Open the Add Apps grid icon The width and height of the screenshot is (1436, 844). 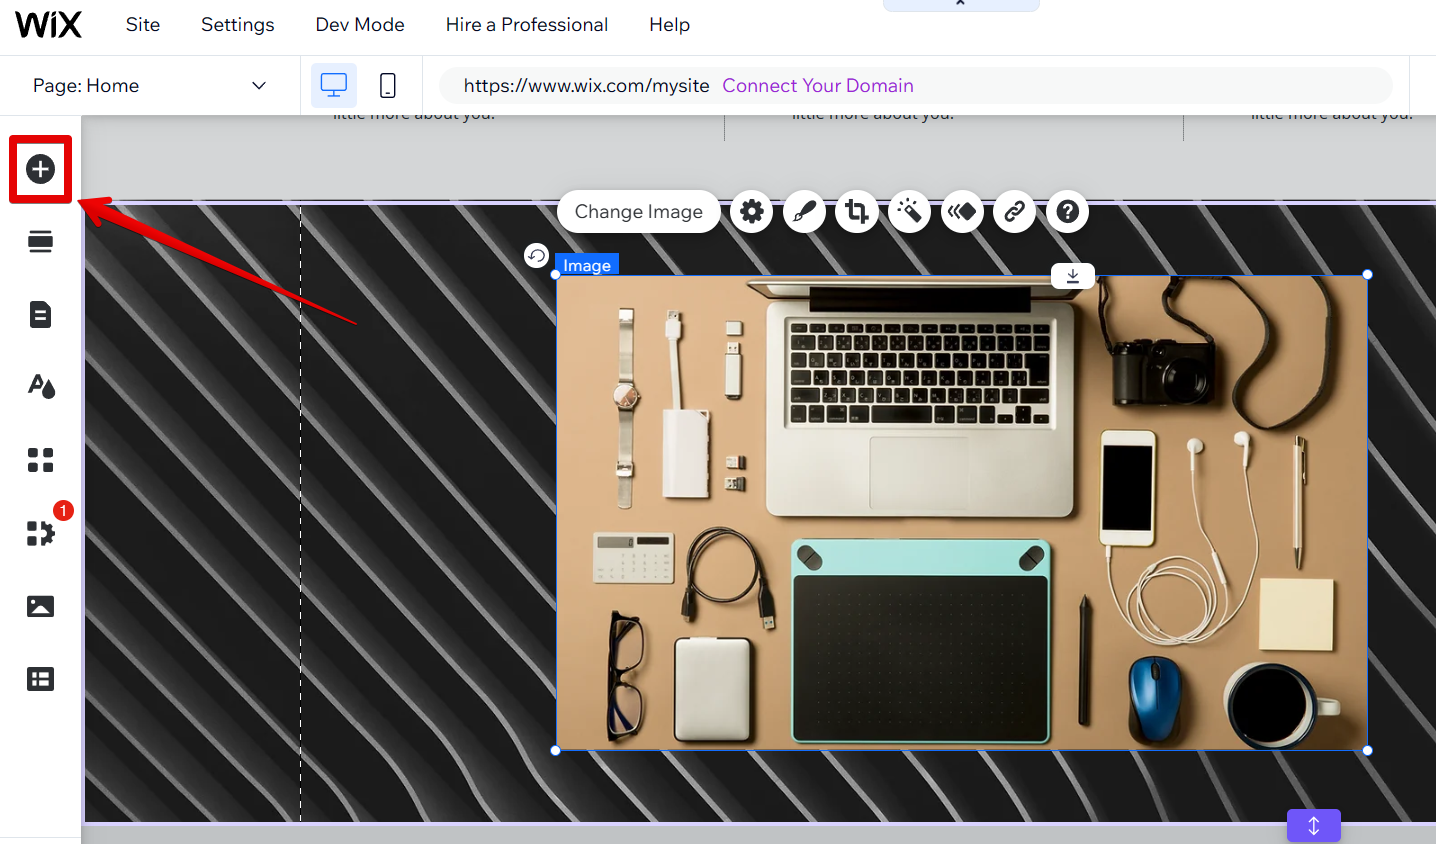40,460
